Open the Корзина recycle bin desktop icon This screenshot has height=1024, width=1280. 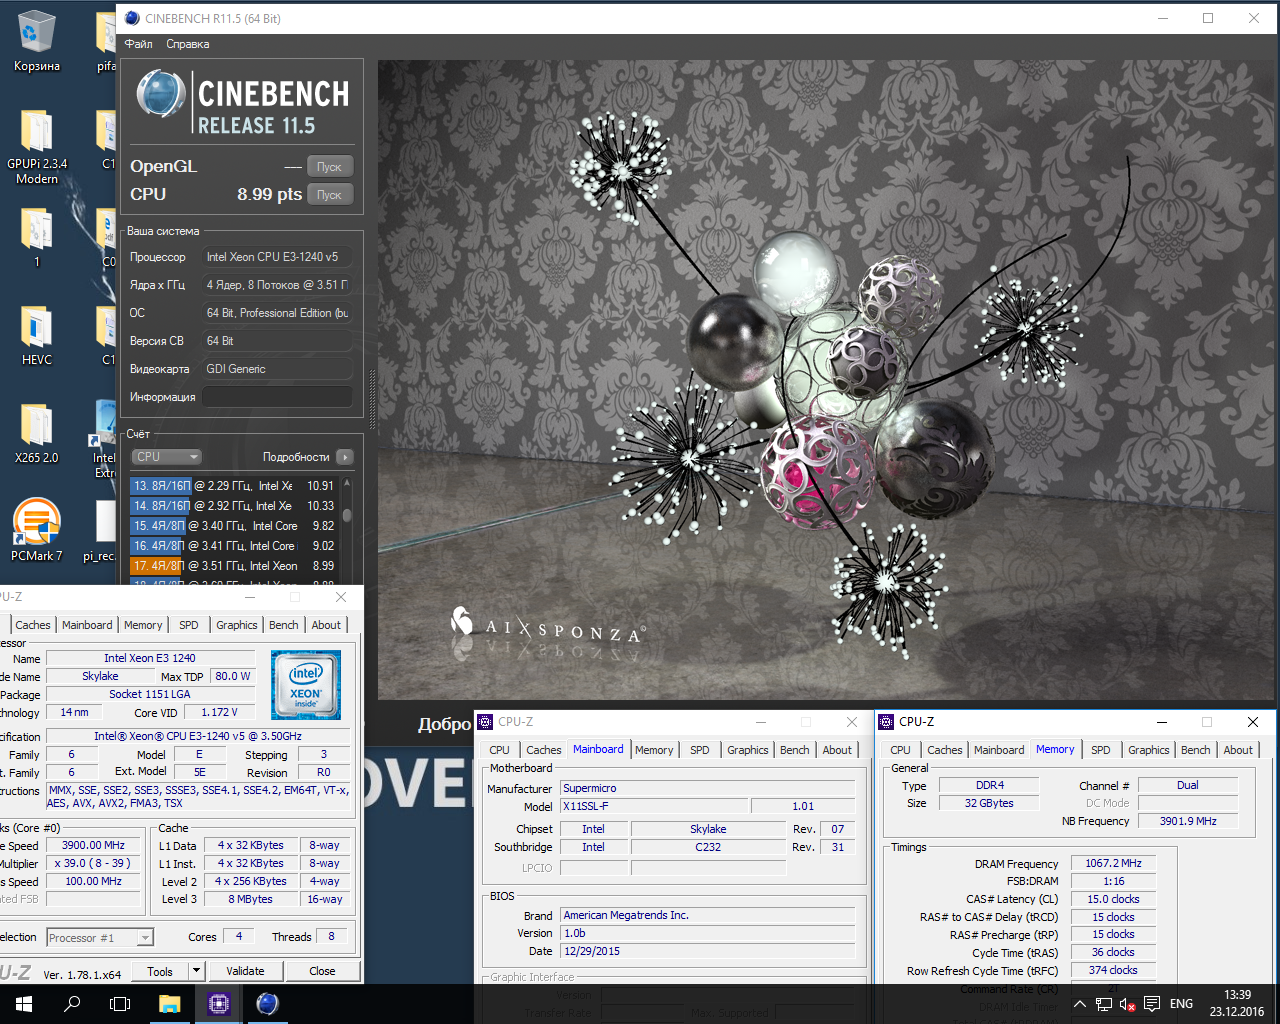(x=36, y=42)
